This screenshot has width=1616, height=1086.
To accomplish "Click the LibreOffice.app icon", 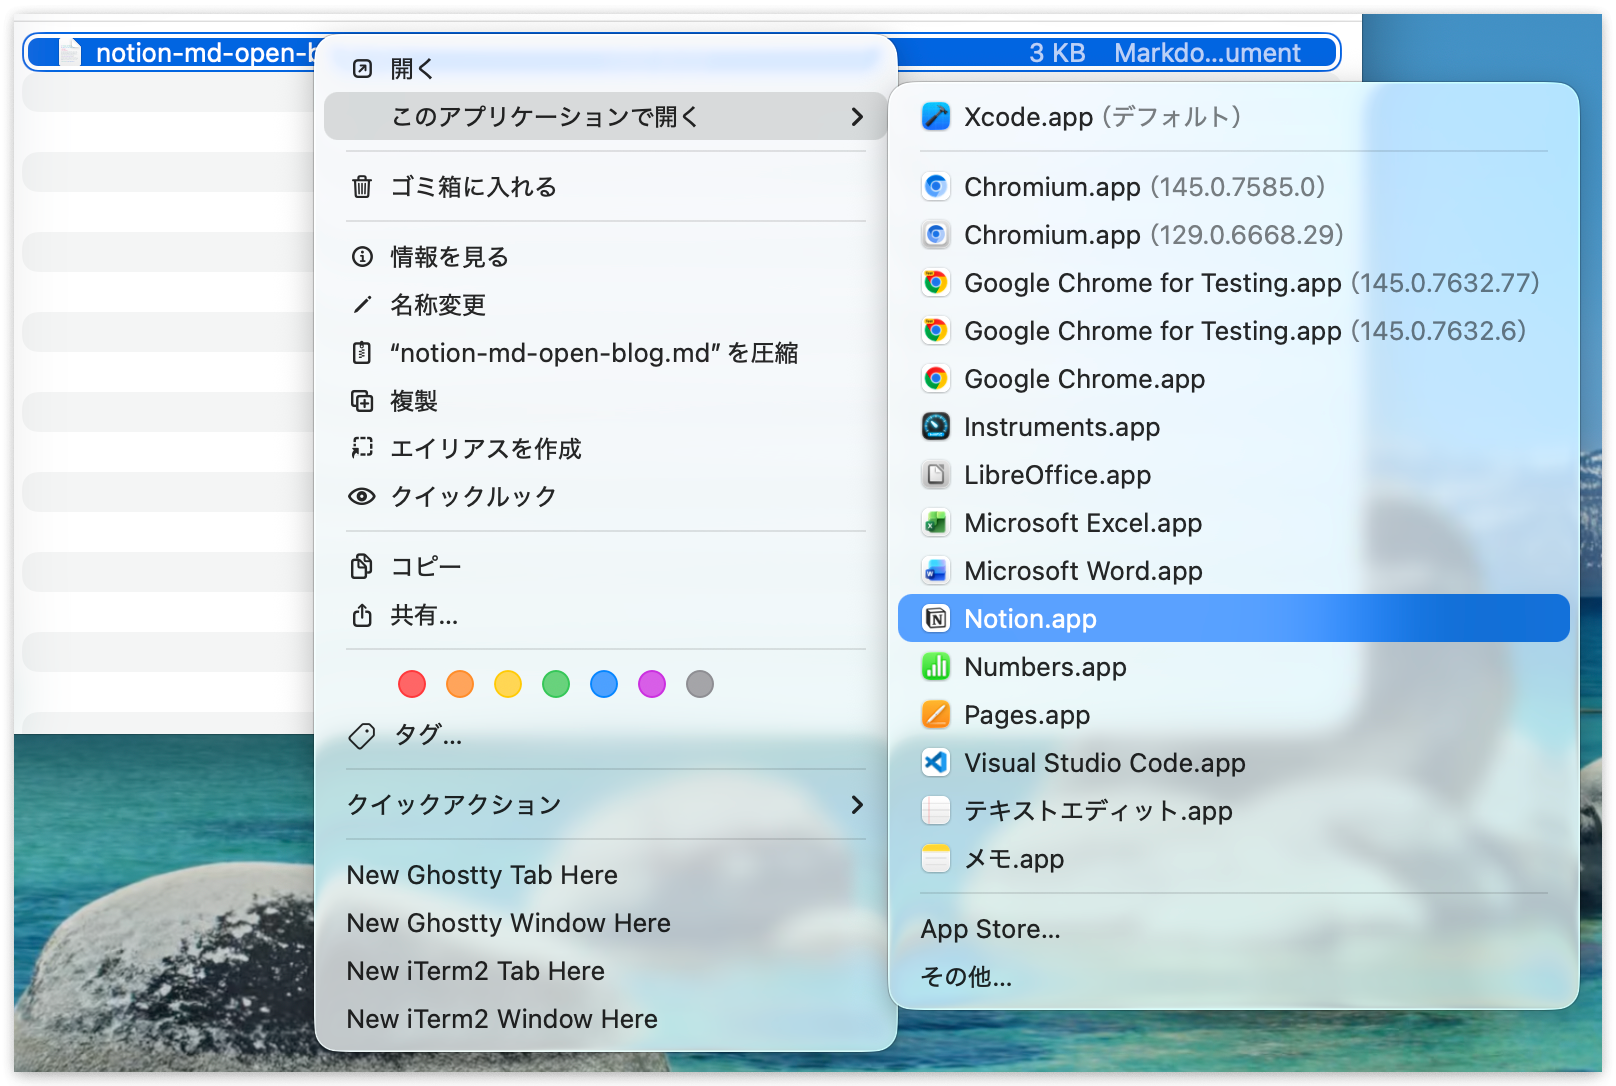I will (936, 475).
